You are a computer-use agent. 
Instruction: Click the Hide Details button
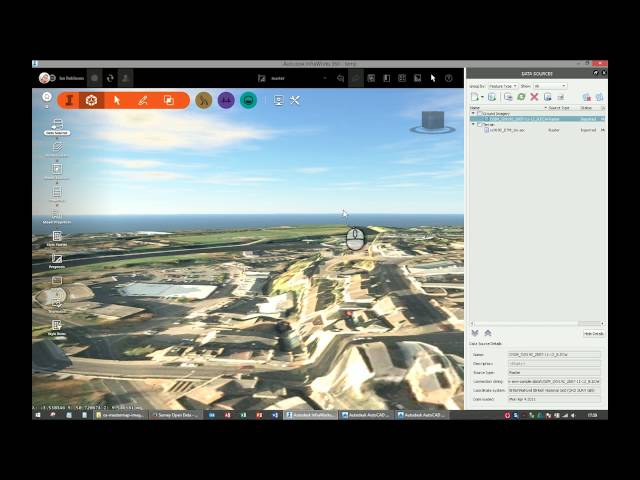(x=593, y=333)
